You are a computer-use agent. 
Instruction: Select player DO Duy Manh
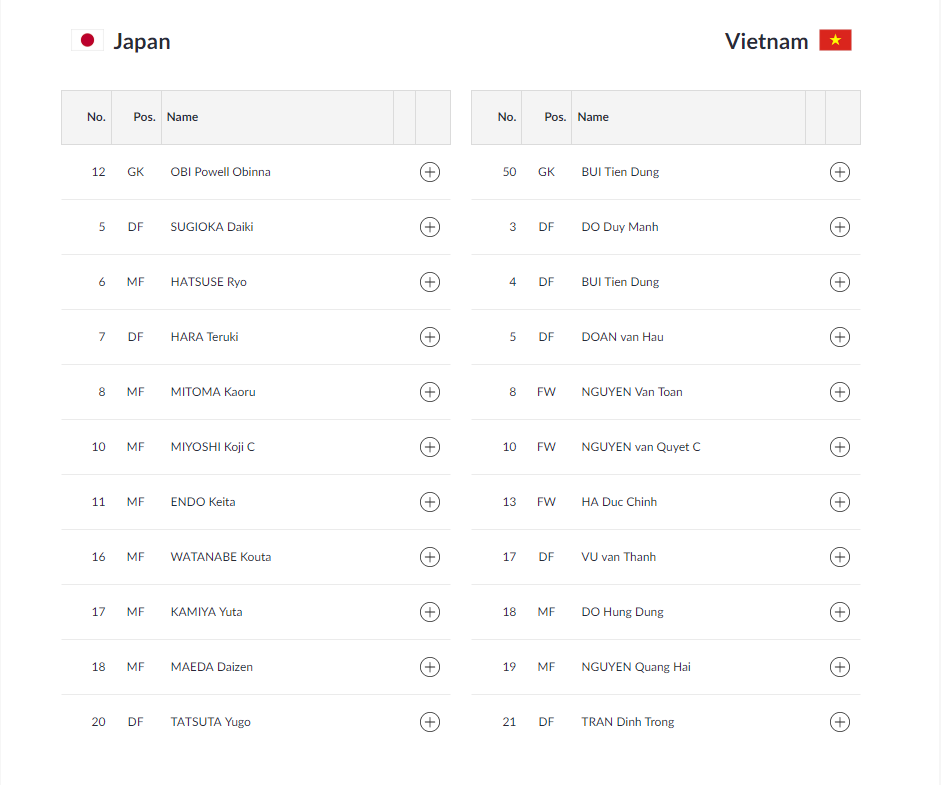[x=619, y=227]
